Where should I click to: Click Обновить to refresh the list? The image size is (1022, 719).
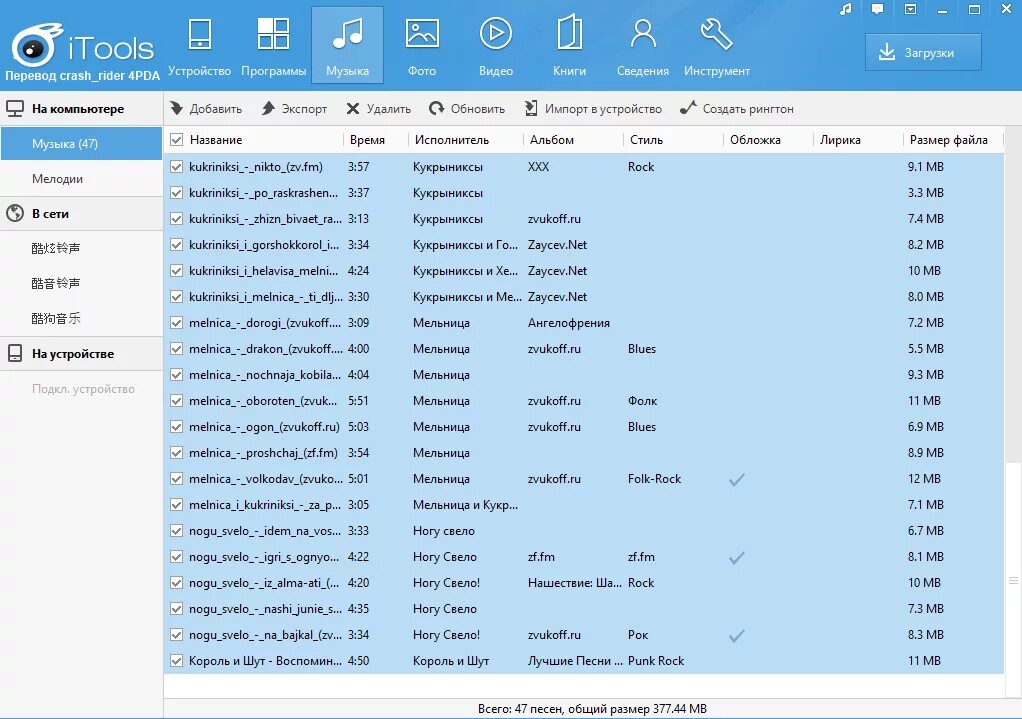point(467,109)
